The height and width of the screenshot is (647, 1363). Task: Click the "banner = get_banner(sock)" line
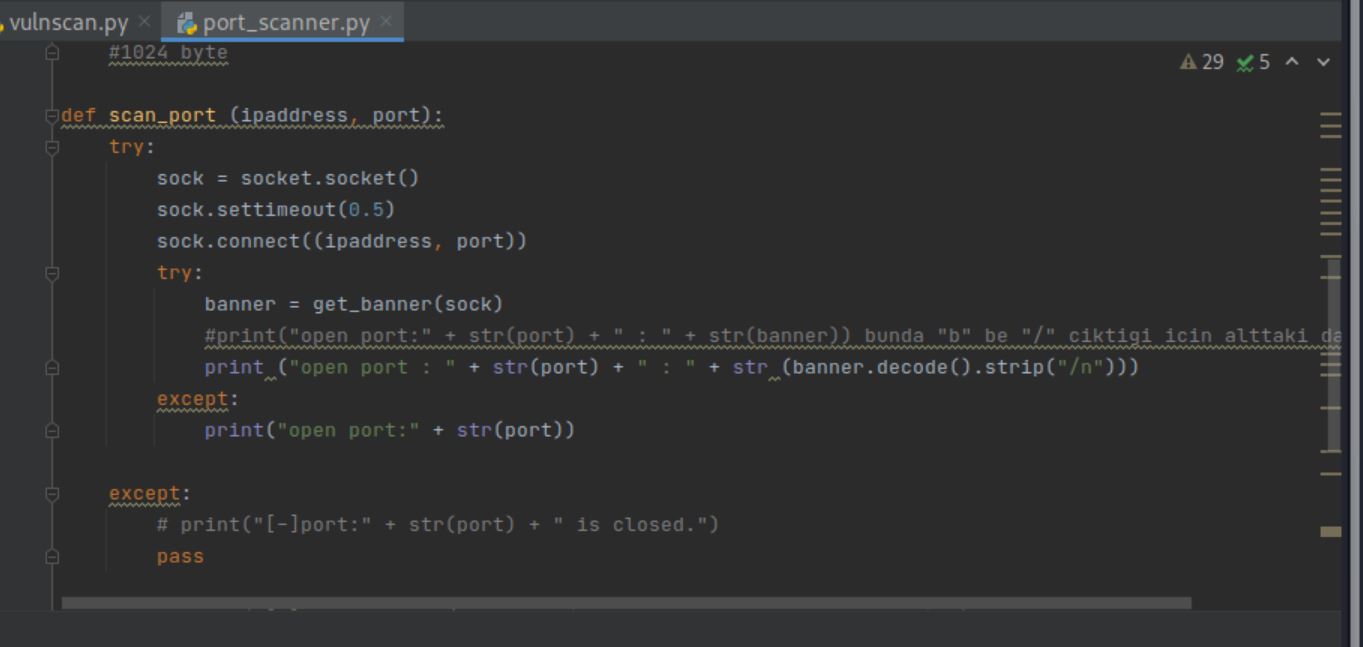pos(354,305)
